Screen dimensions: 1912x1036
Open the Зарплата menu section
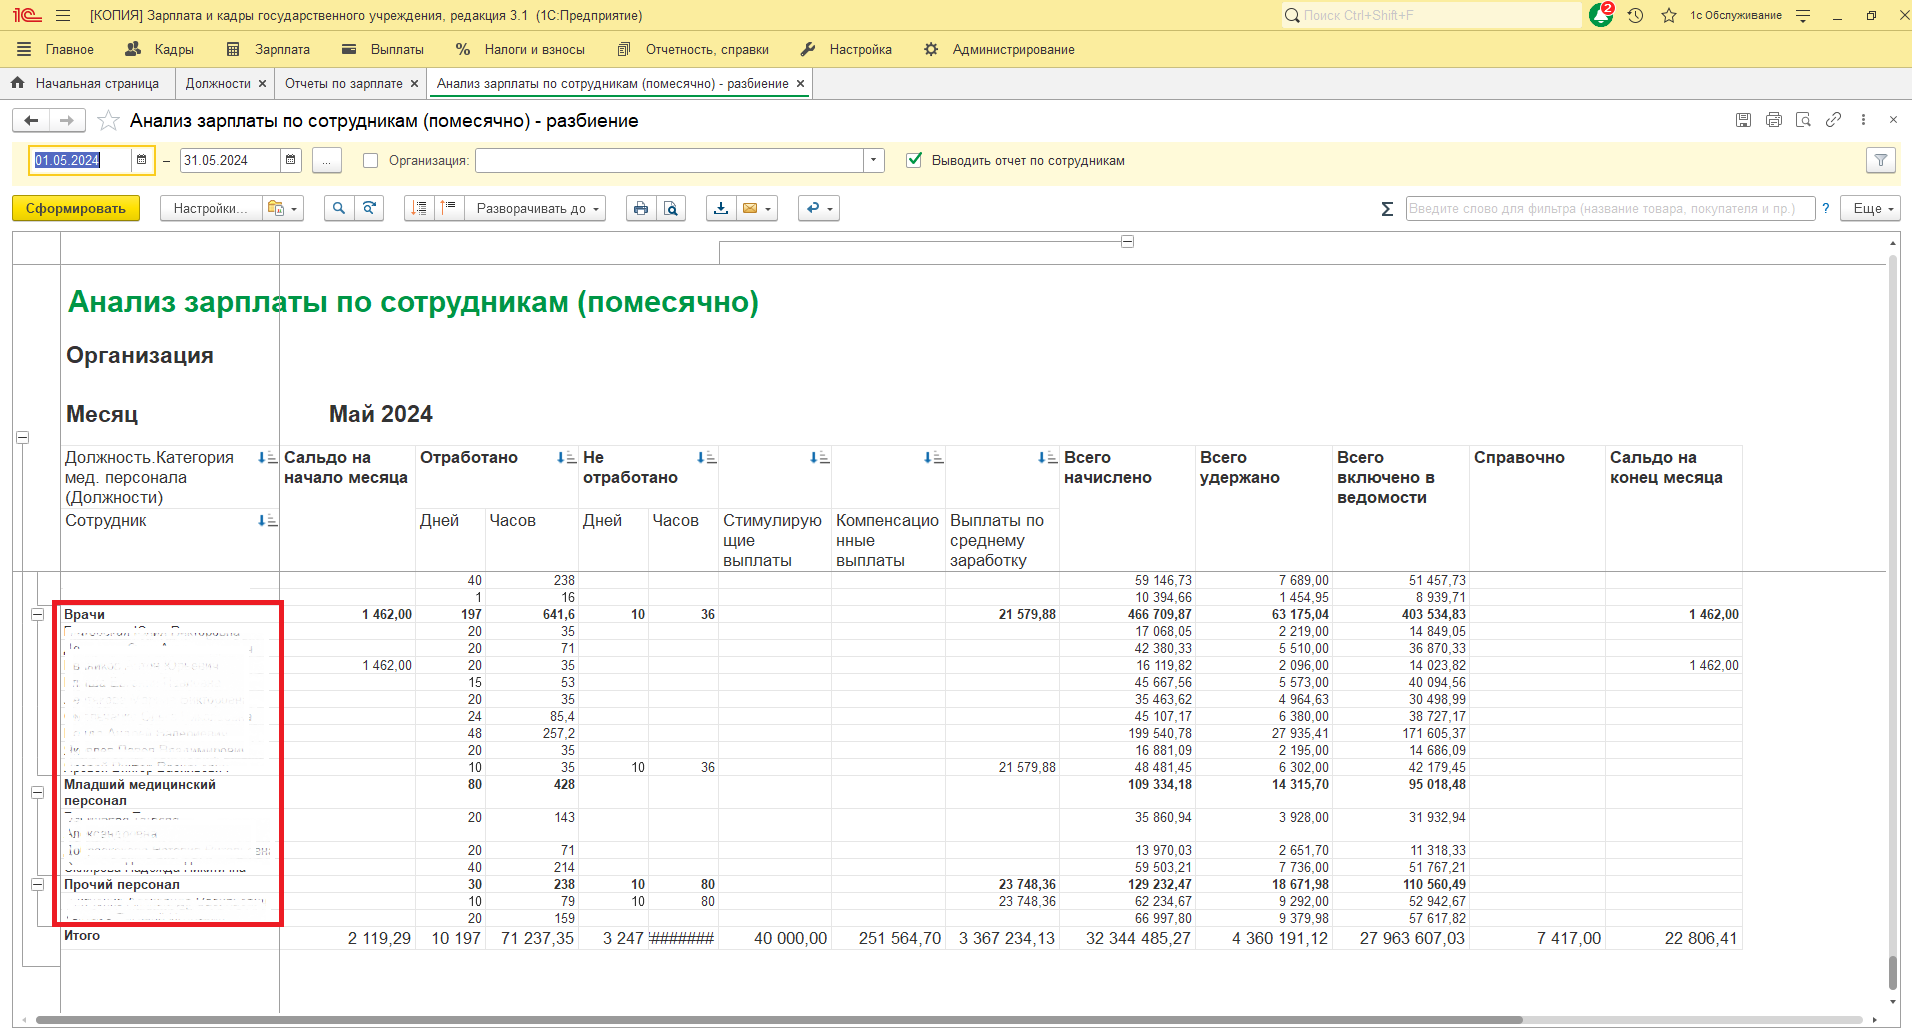[268, 49]
